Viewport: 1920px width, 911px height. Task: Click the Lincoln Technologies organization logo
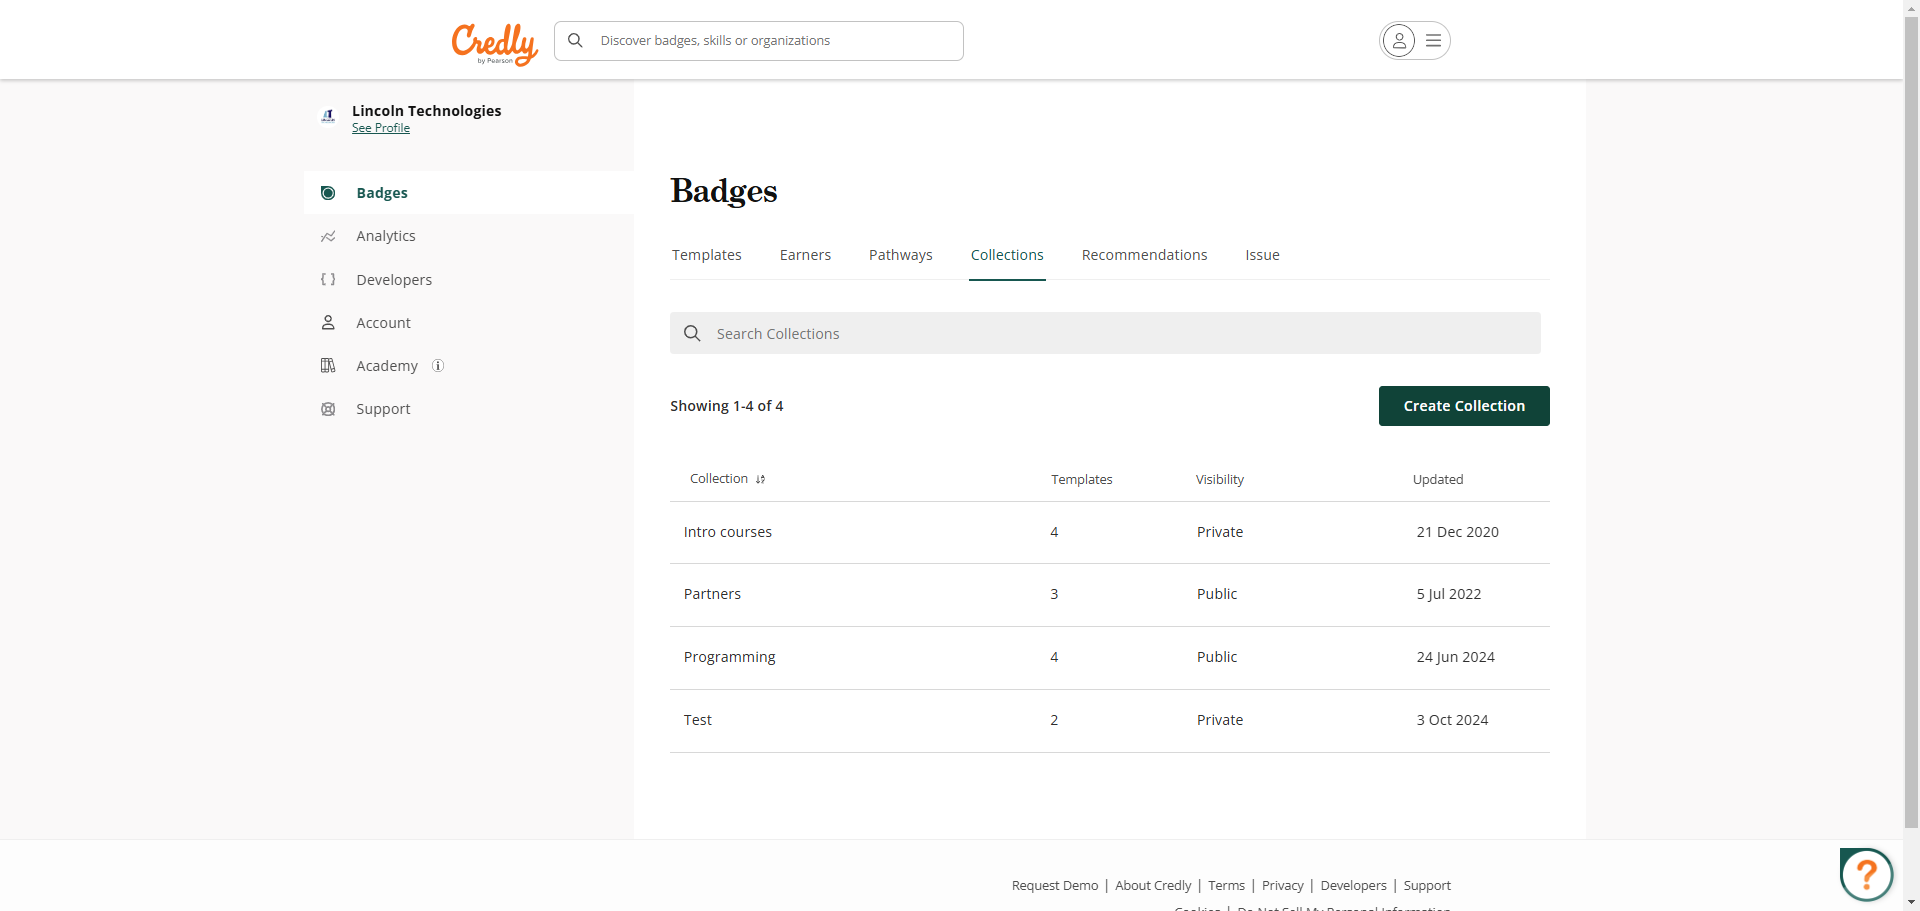[328, 116]
